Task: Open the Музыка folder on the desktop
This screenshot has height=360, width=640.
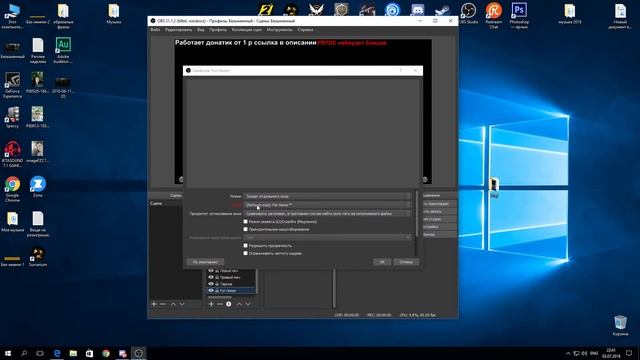Action: pyautogui.click(x=113, y=13)
